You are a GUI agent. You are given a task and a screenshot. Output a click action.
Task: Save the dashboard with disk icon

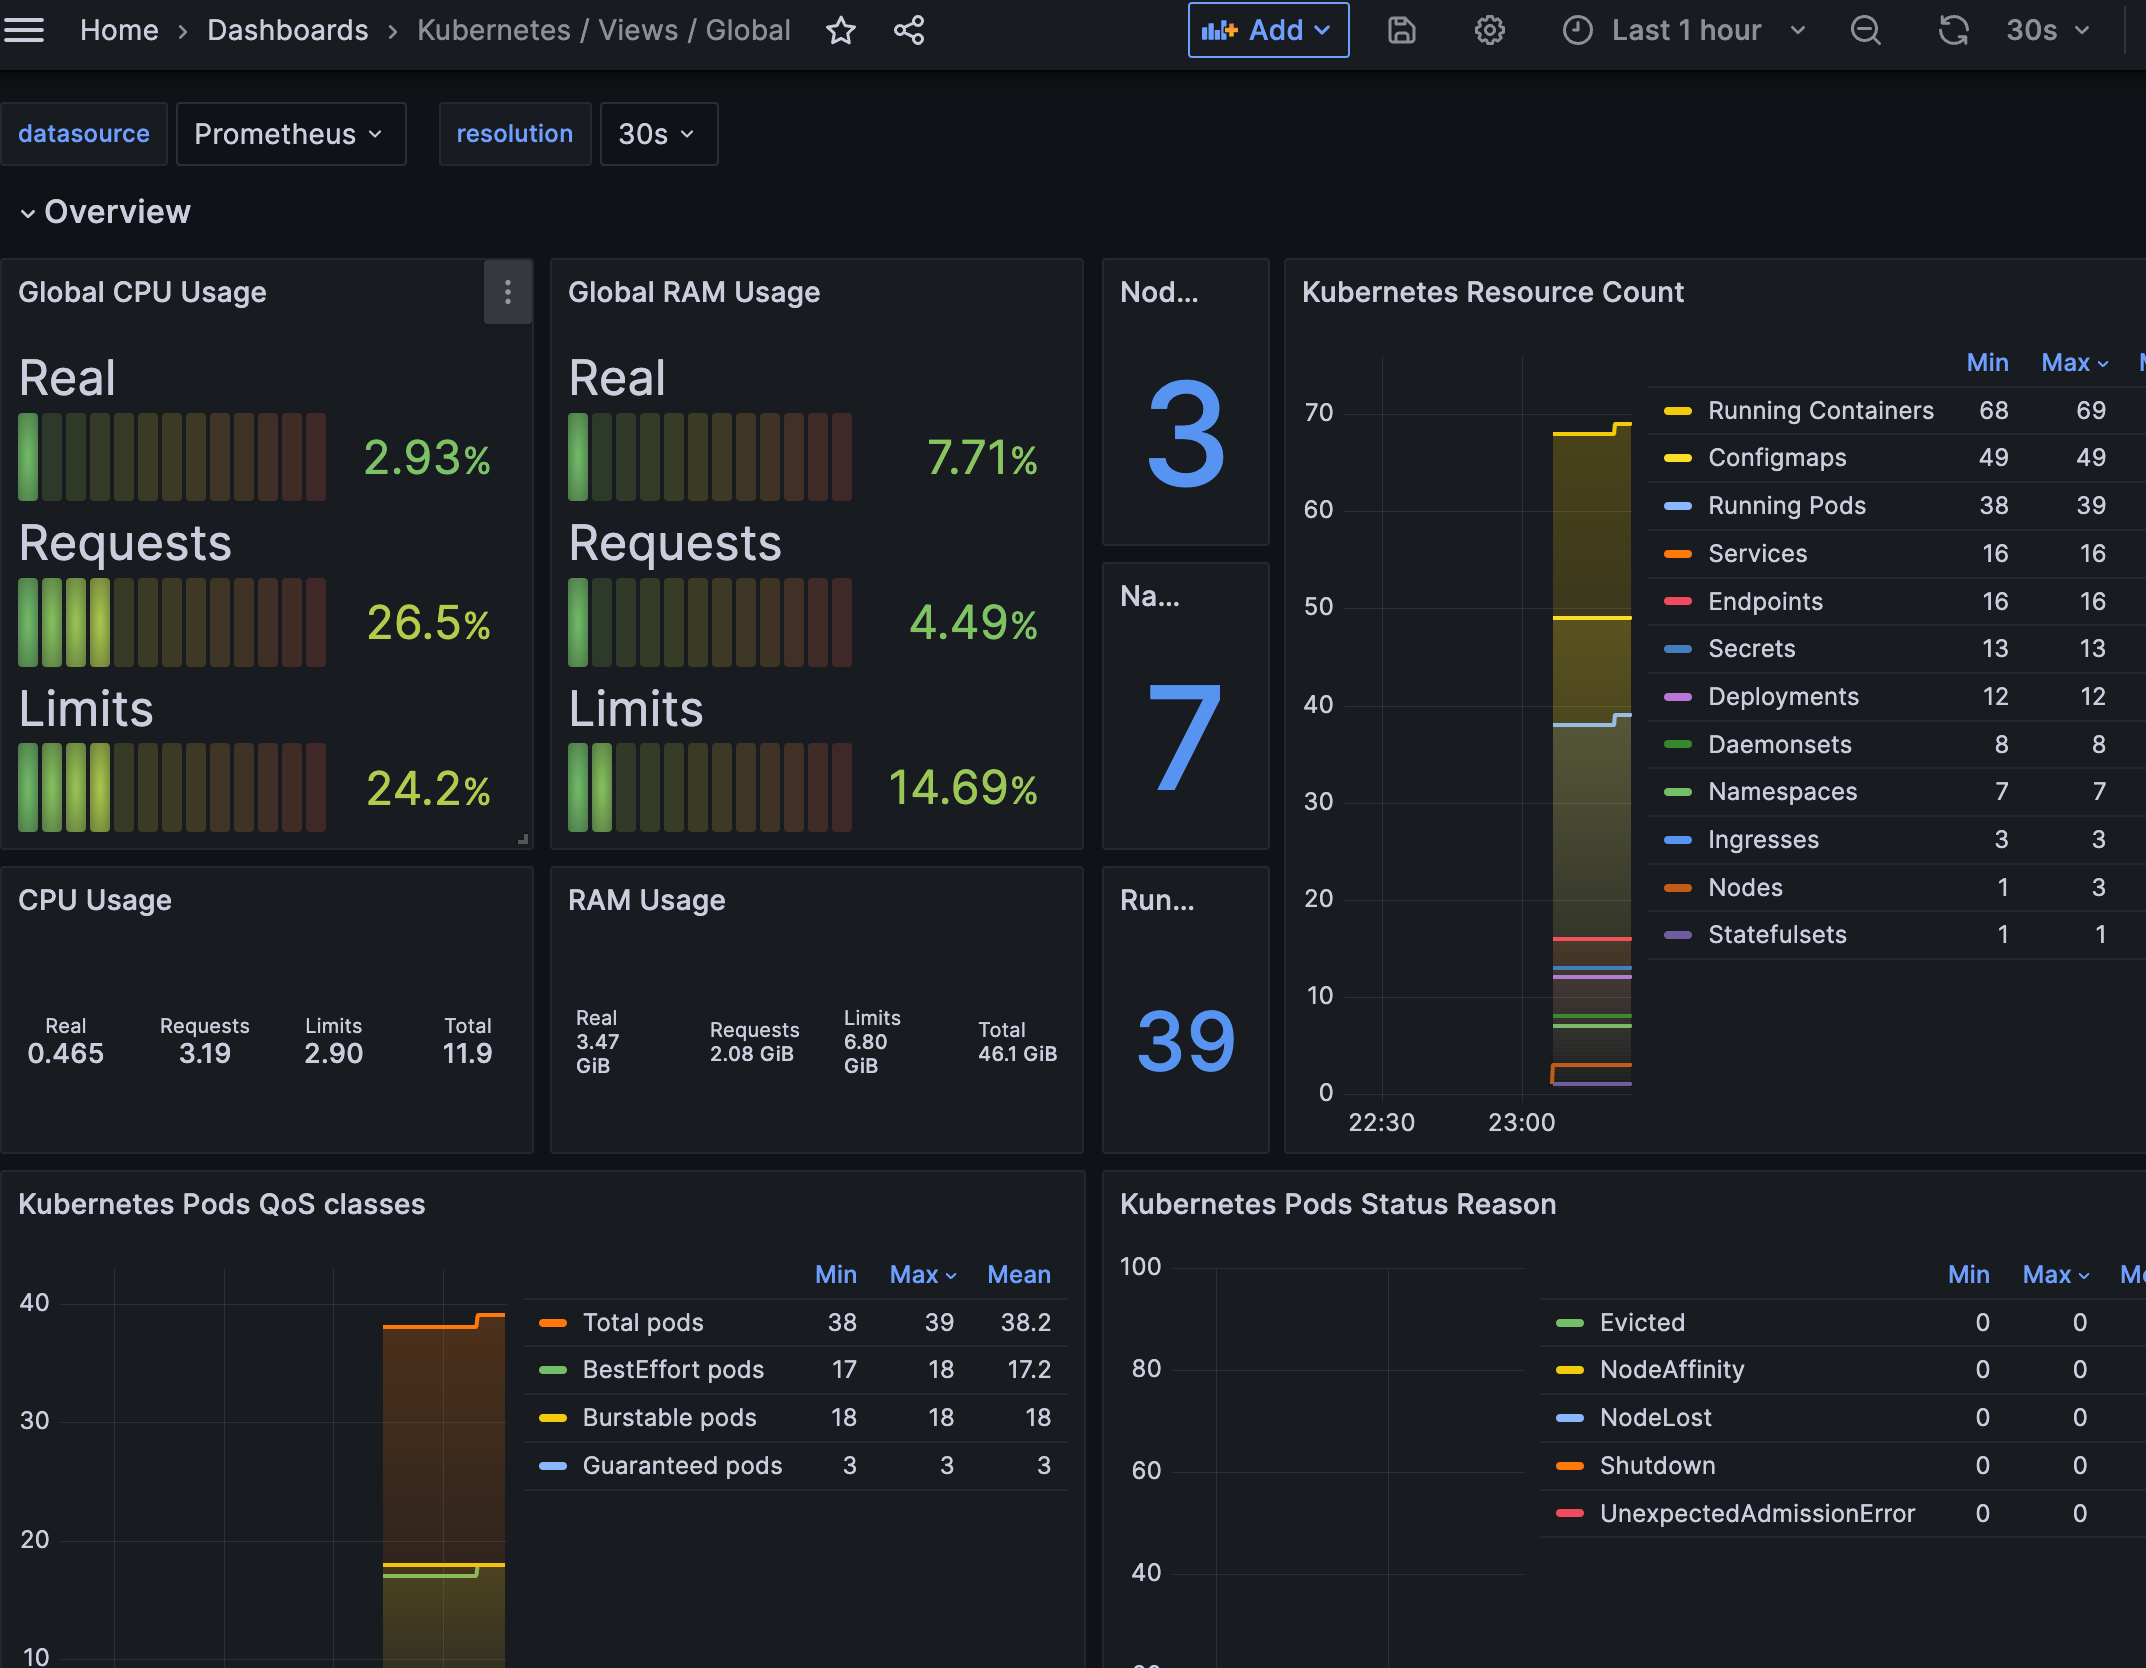[1401, 30]
